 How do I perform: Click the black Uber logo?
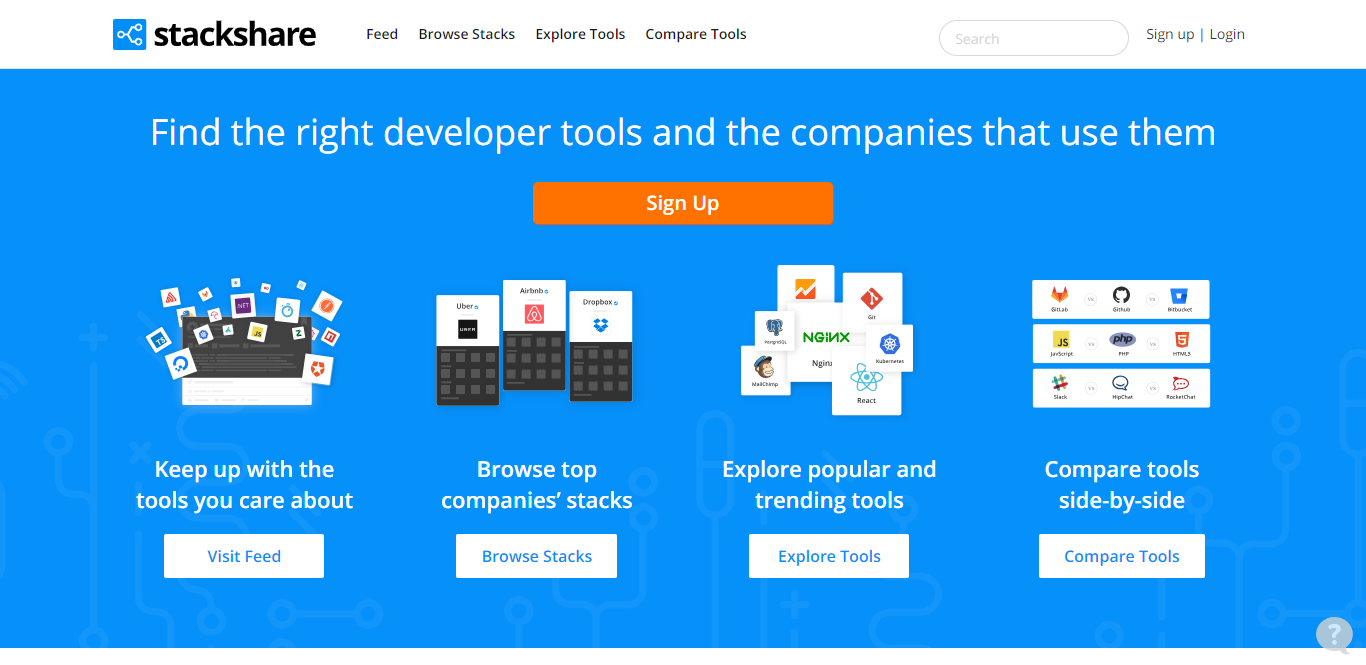[467, 329]
